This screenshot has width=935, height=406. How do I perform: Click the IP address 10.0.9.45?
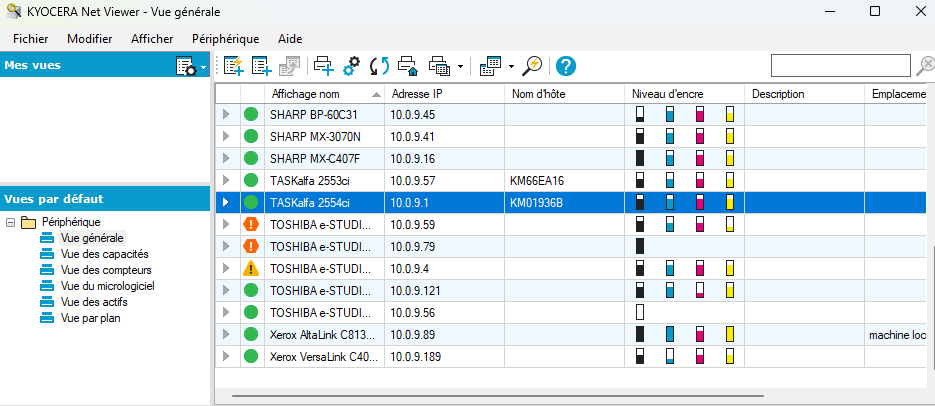click(x=413, y=114)
